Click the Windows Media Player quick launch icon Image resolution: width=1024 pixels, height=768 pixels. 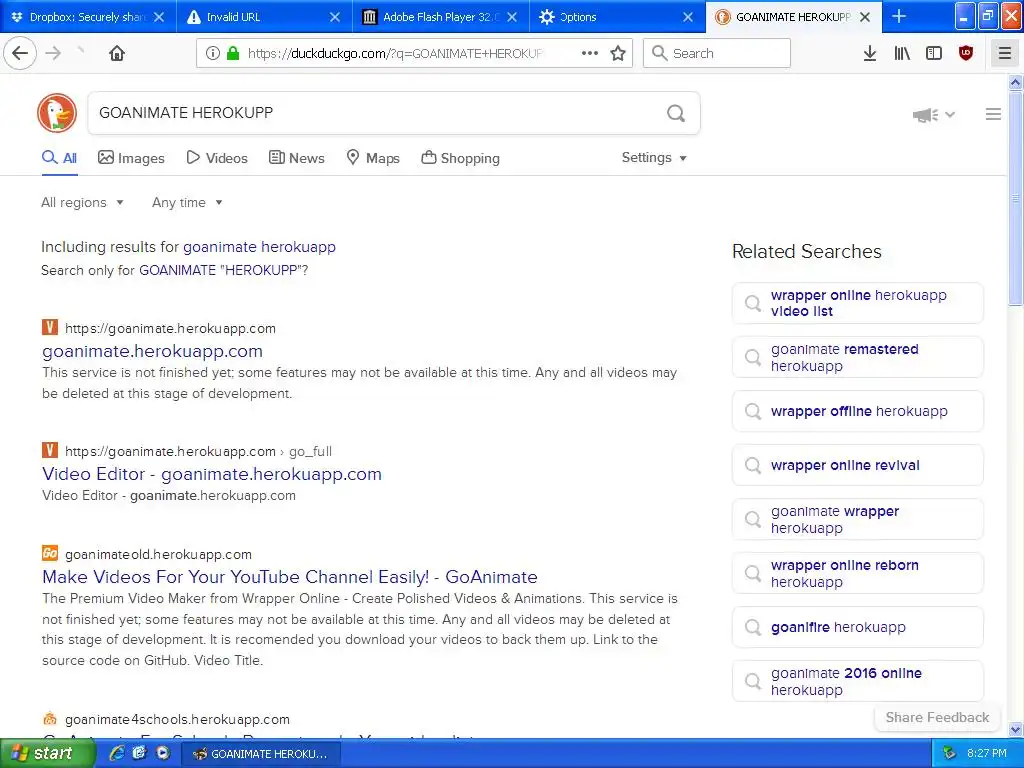point(163,753)
